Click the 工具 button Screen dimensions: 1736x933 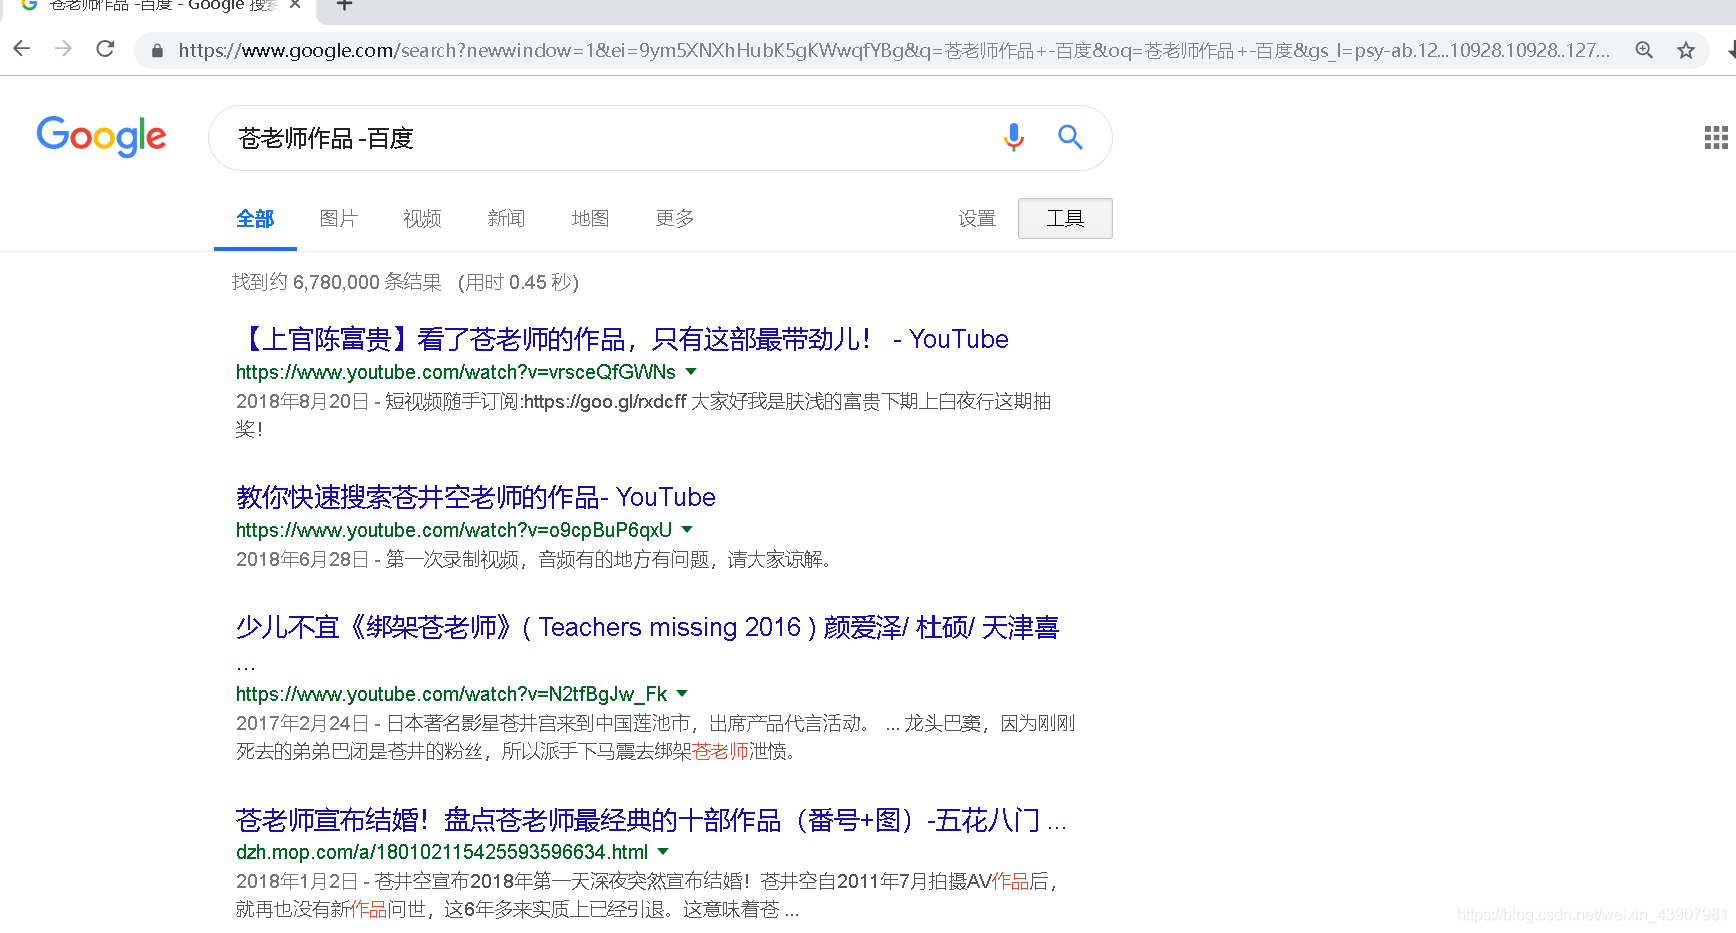point(1065,218)
